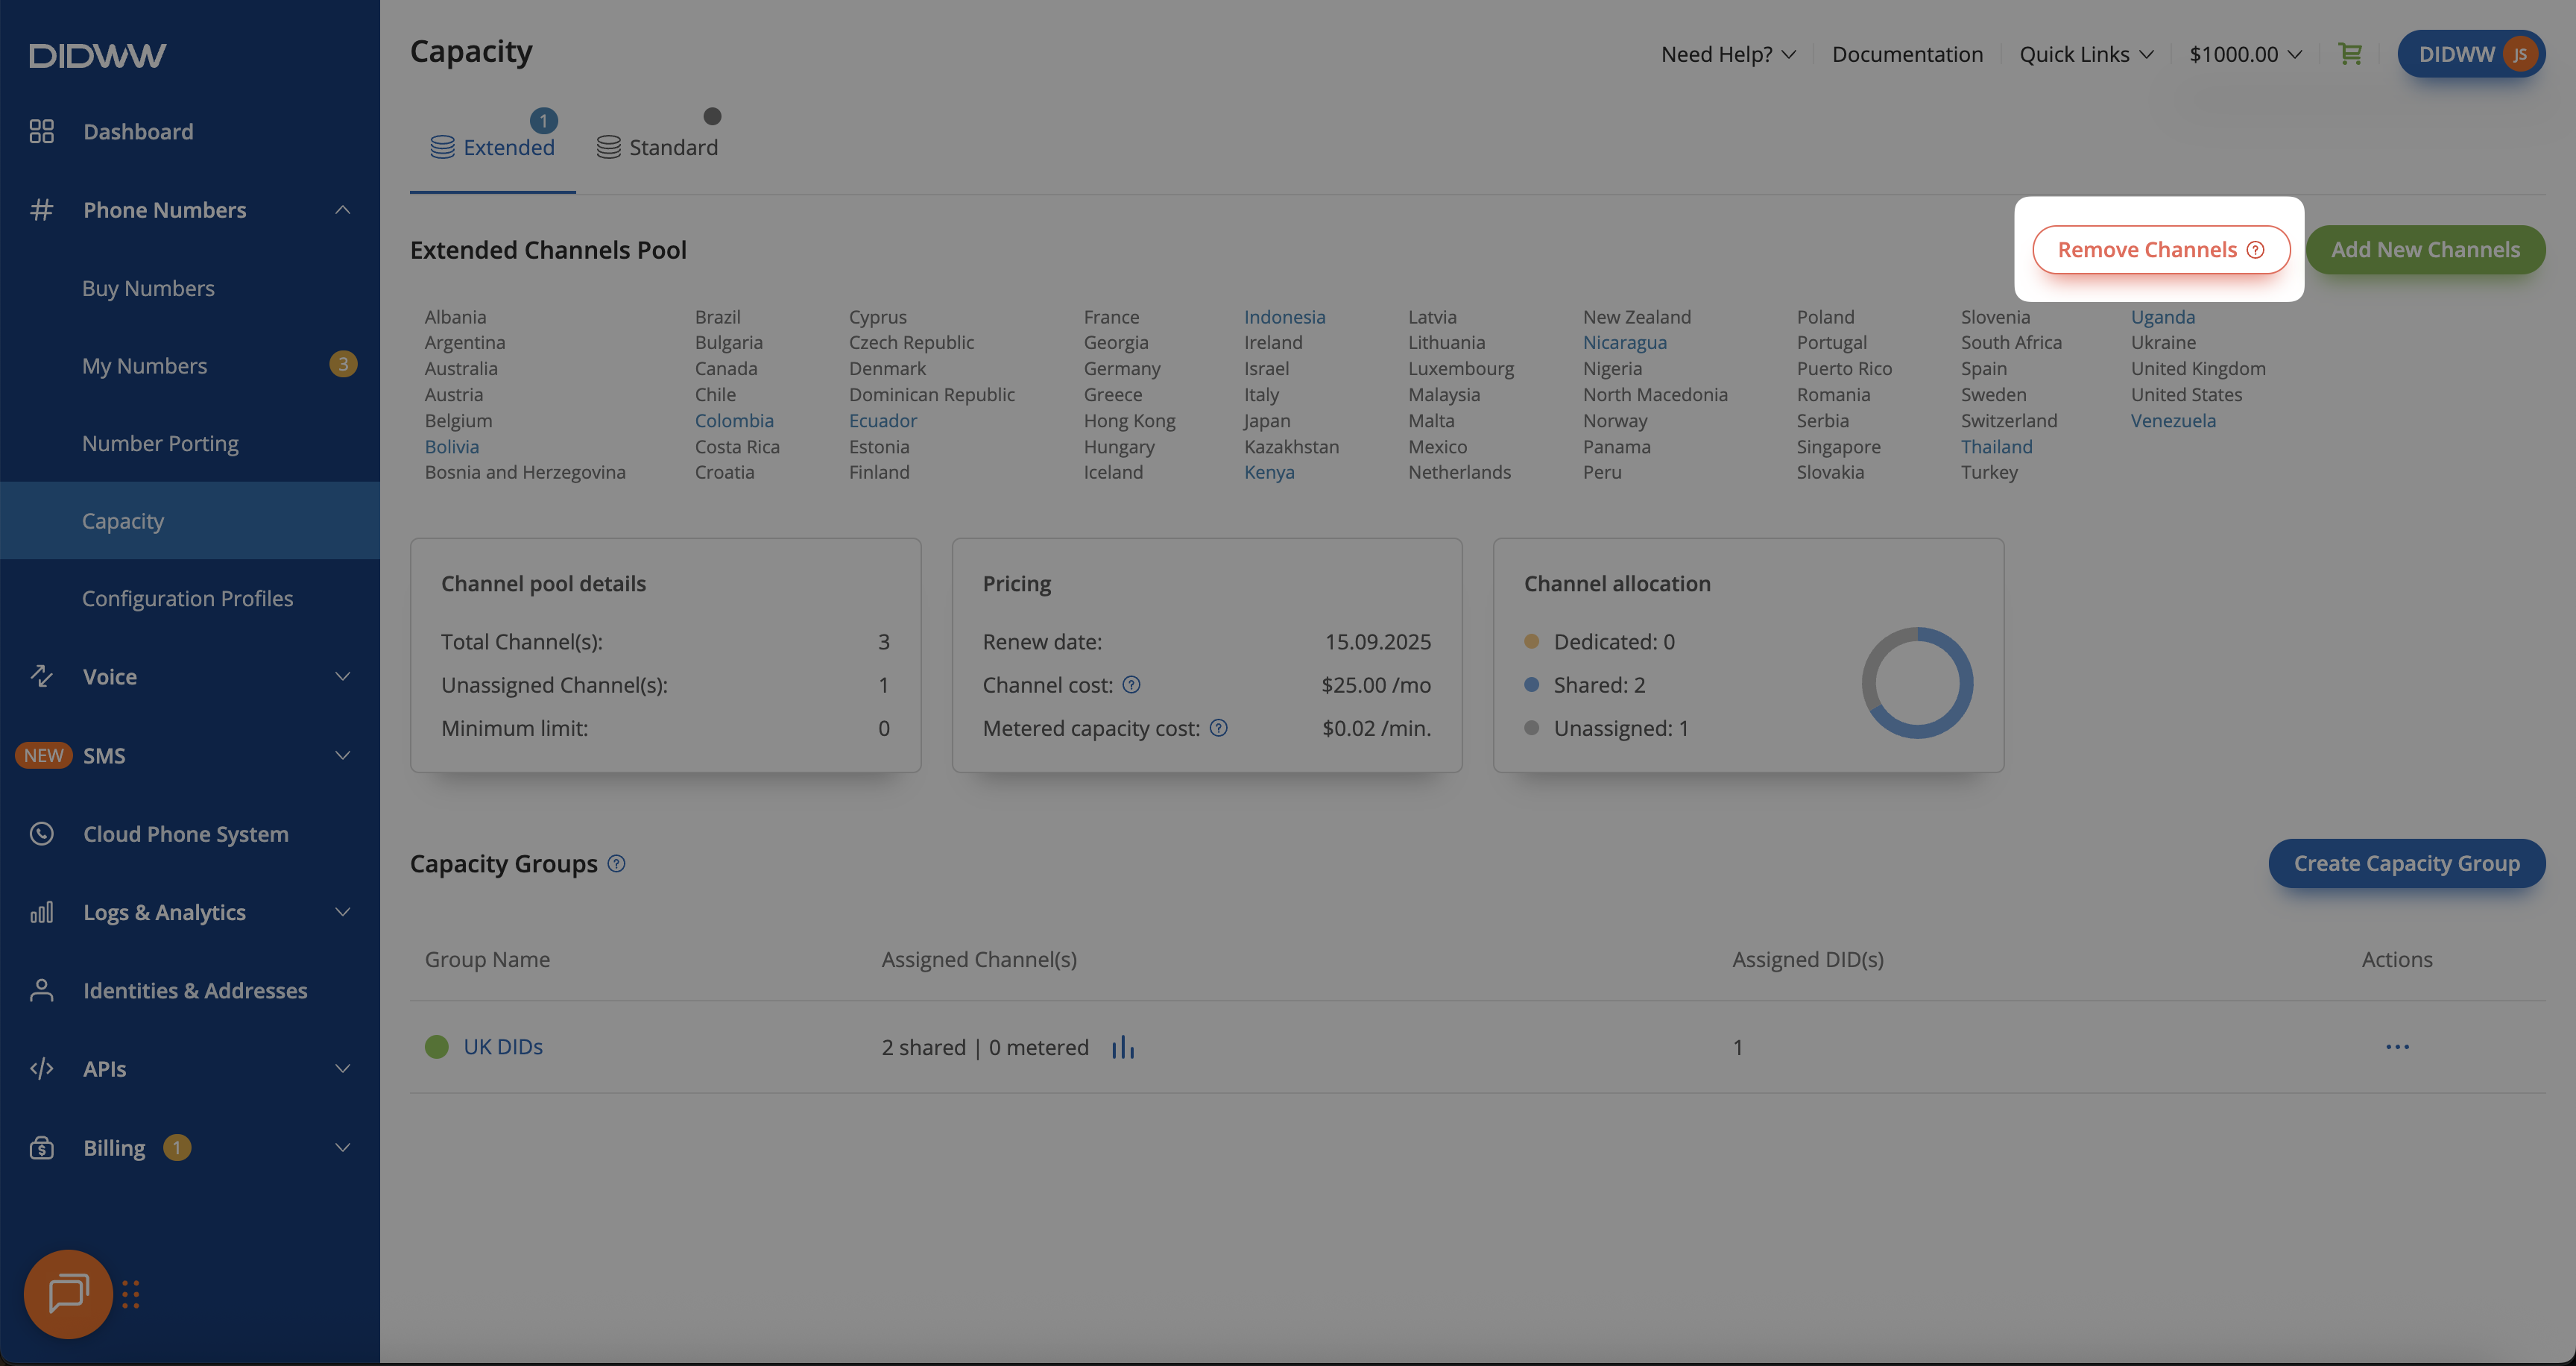Click the badge count on Billing
This screenshot has height=1366, width=2576.
(x=177, y=1147)
